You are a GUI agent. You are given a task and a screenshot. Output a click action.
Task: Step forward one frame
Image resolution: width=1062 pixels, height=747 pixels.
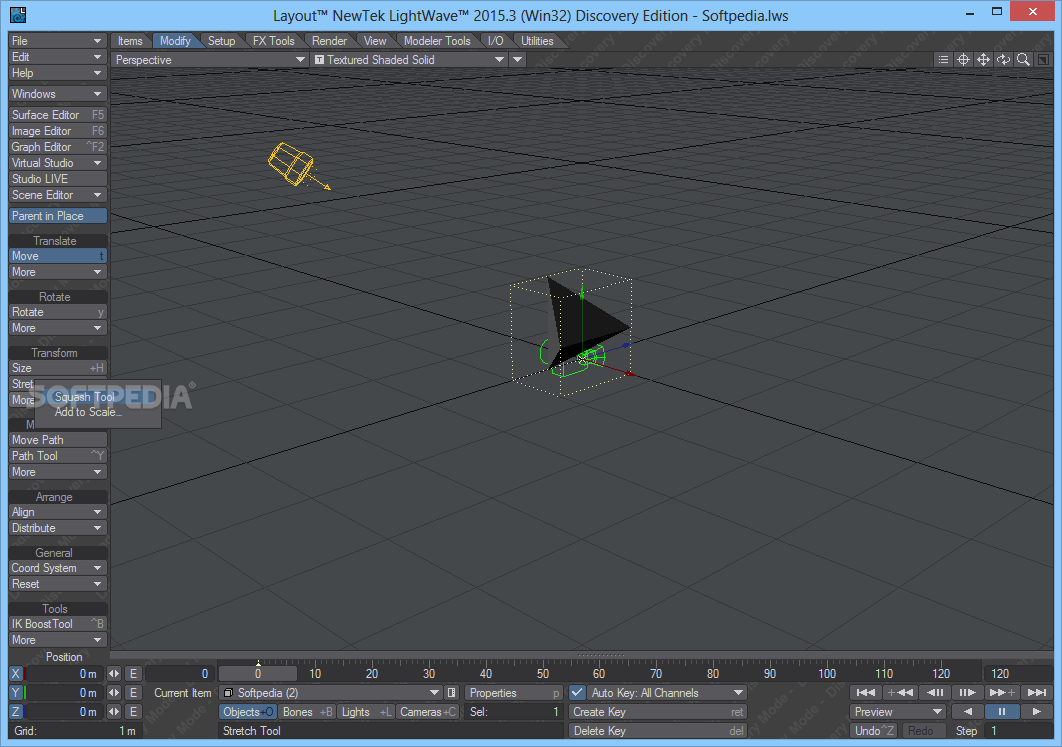[968, 692]
